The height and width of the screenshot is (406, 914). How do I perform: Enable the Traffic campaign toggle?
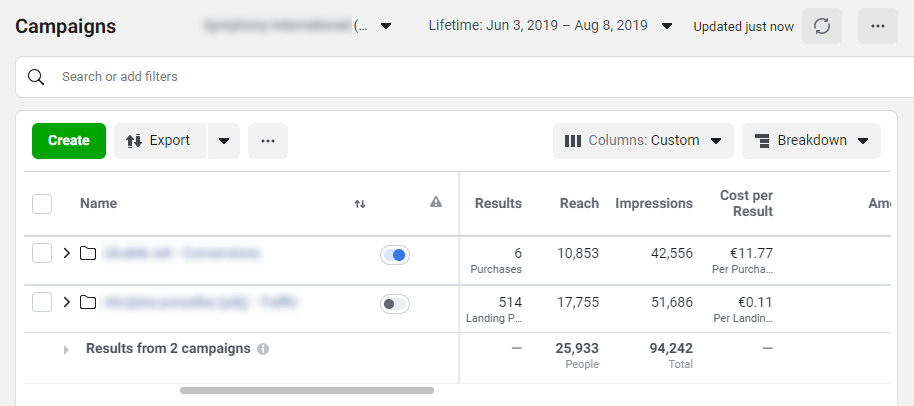point(395,303)
